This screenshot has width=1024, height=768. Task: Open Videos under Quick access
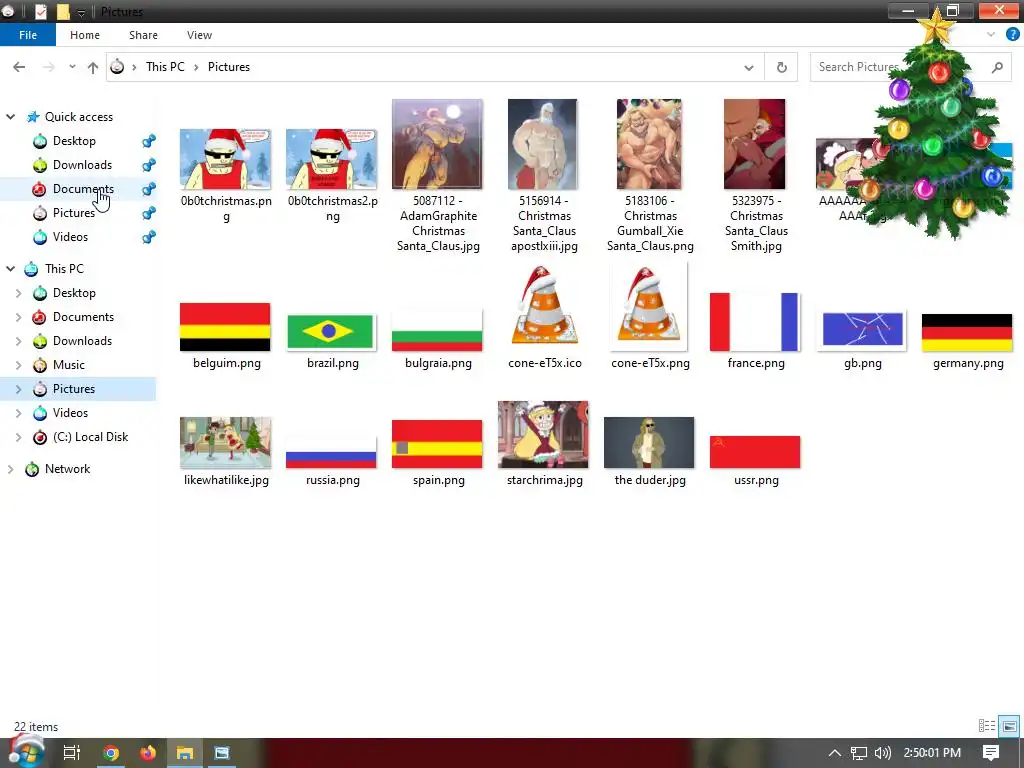click(x=71, y=237)
